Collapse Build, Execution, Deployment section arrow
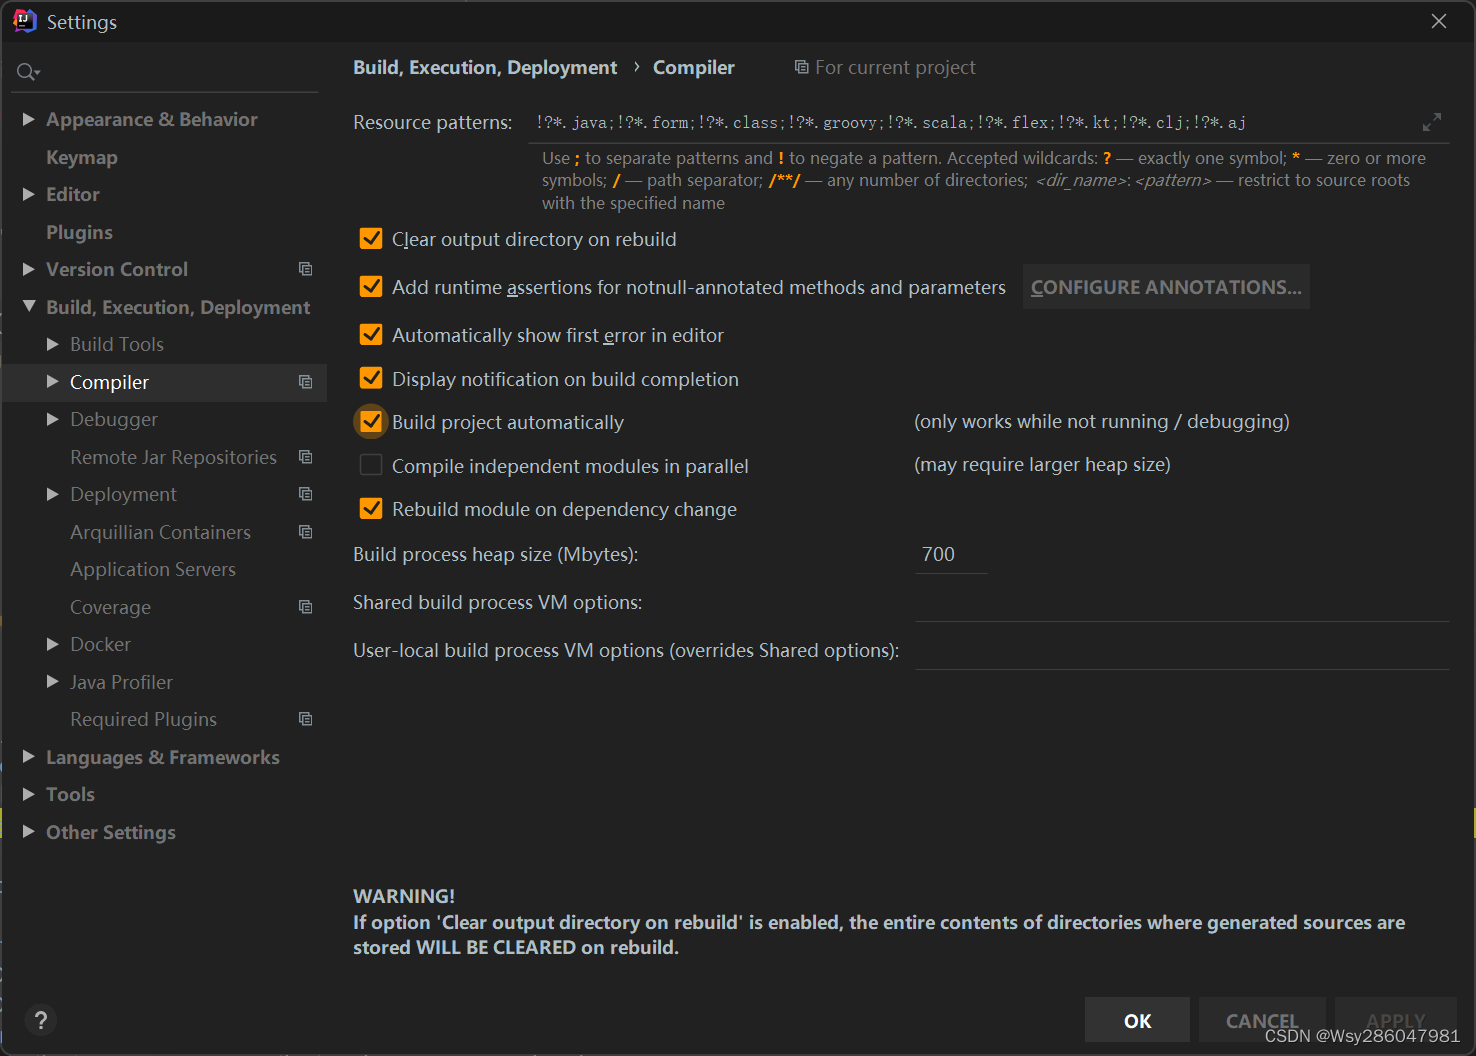1476x1056 pixels. (x=29, y=306)
